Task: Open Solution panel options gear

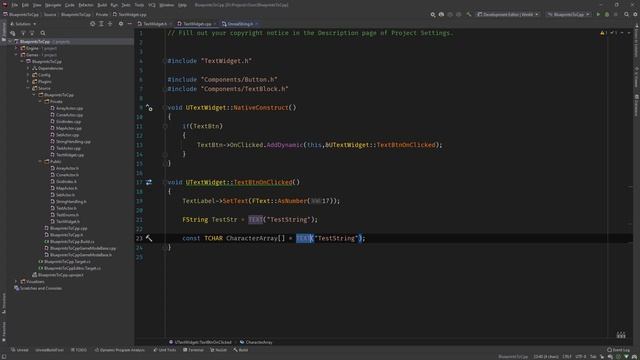Action: (x=121, y=24)
